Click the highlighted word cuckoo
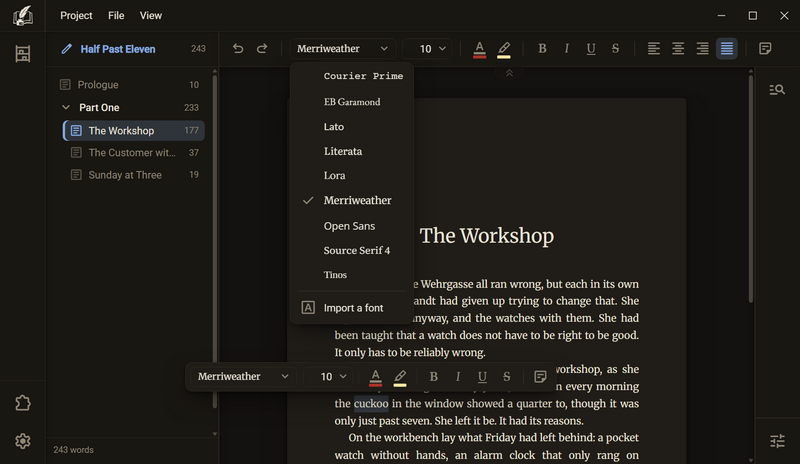This screenshot has width=800, height=464. pyautogui.click(x=371, y=404)
